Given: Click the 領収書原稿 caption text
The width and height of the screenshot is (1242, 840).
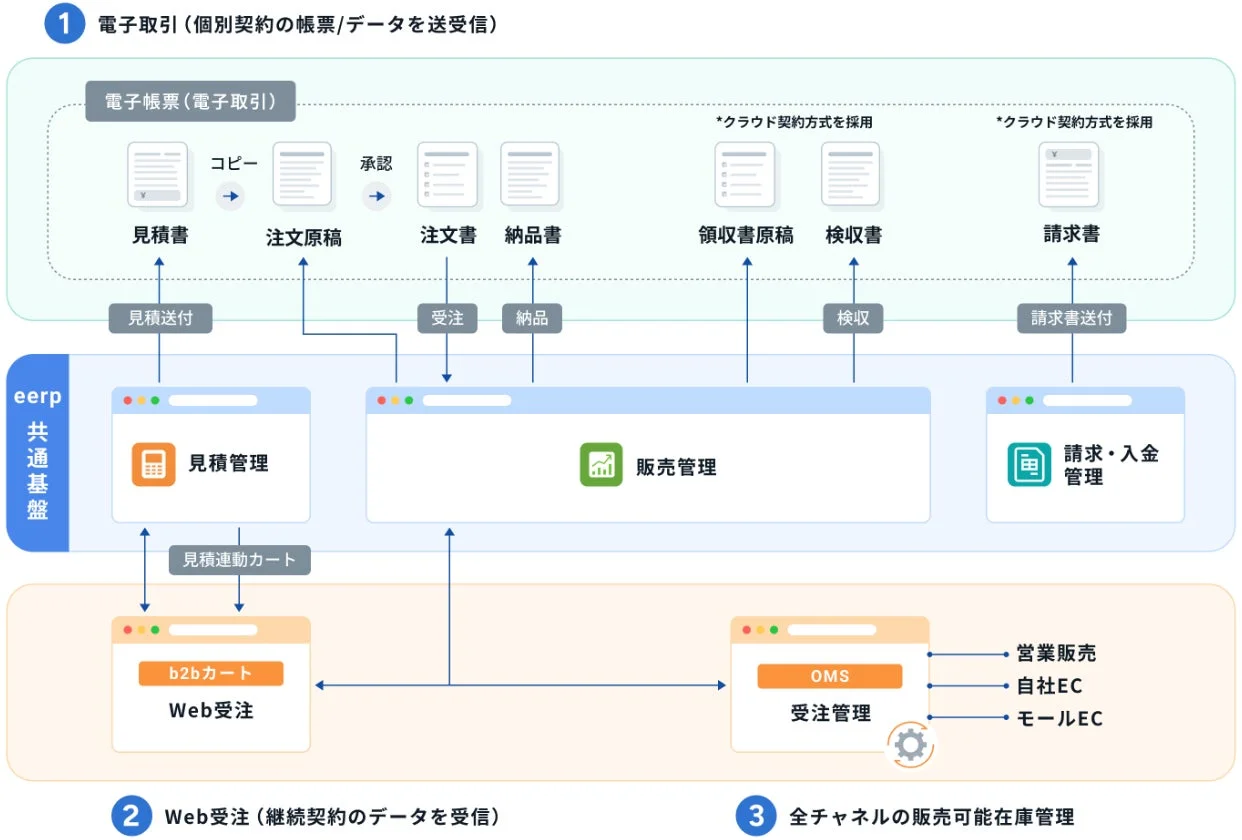Looking at the screenshot, I should pyautogui.click(x=746, y=236).
